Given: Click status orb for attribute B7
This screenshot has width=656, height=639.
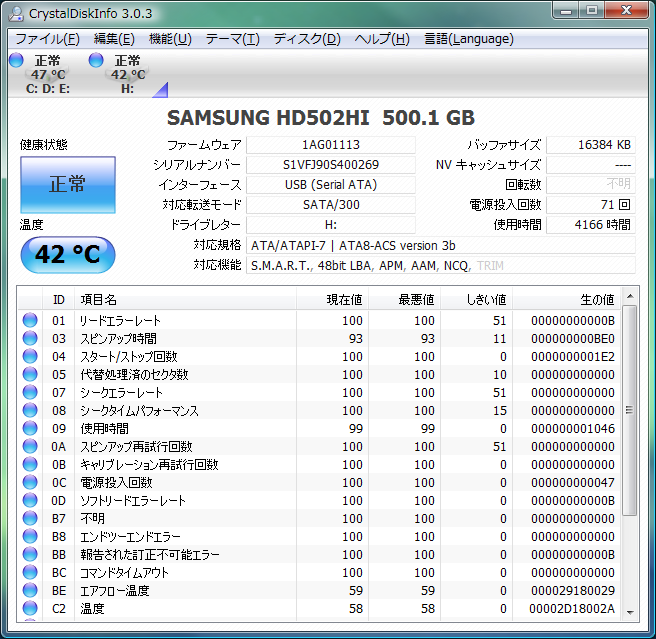Looking at the screenshot, I should point(30,518).
